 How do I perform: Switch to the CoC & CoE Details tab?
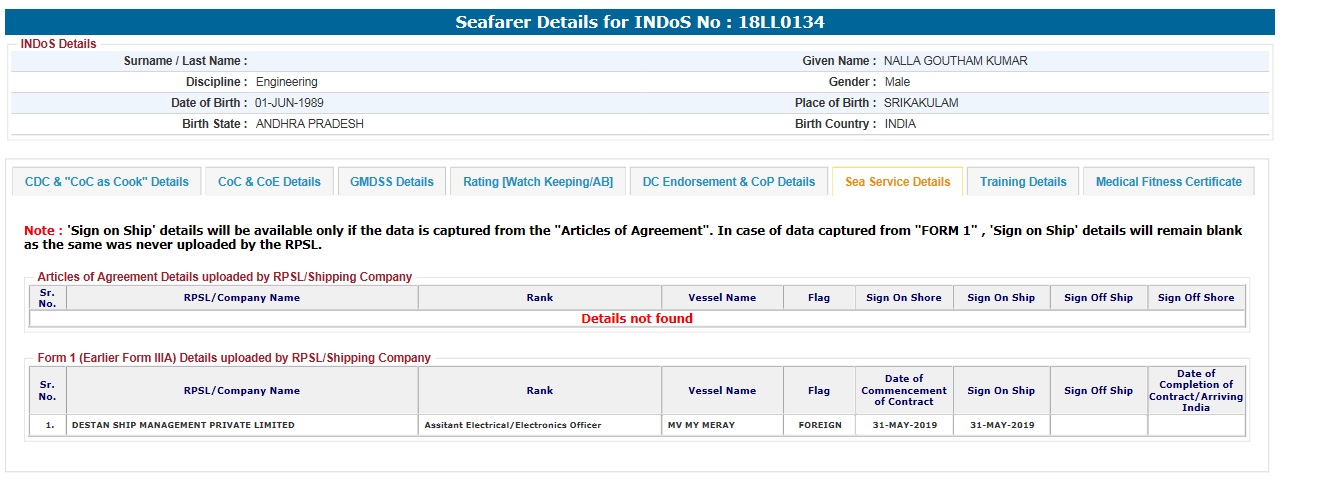tap(269, 182)
